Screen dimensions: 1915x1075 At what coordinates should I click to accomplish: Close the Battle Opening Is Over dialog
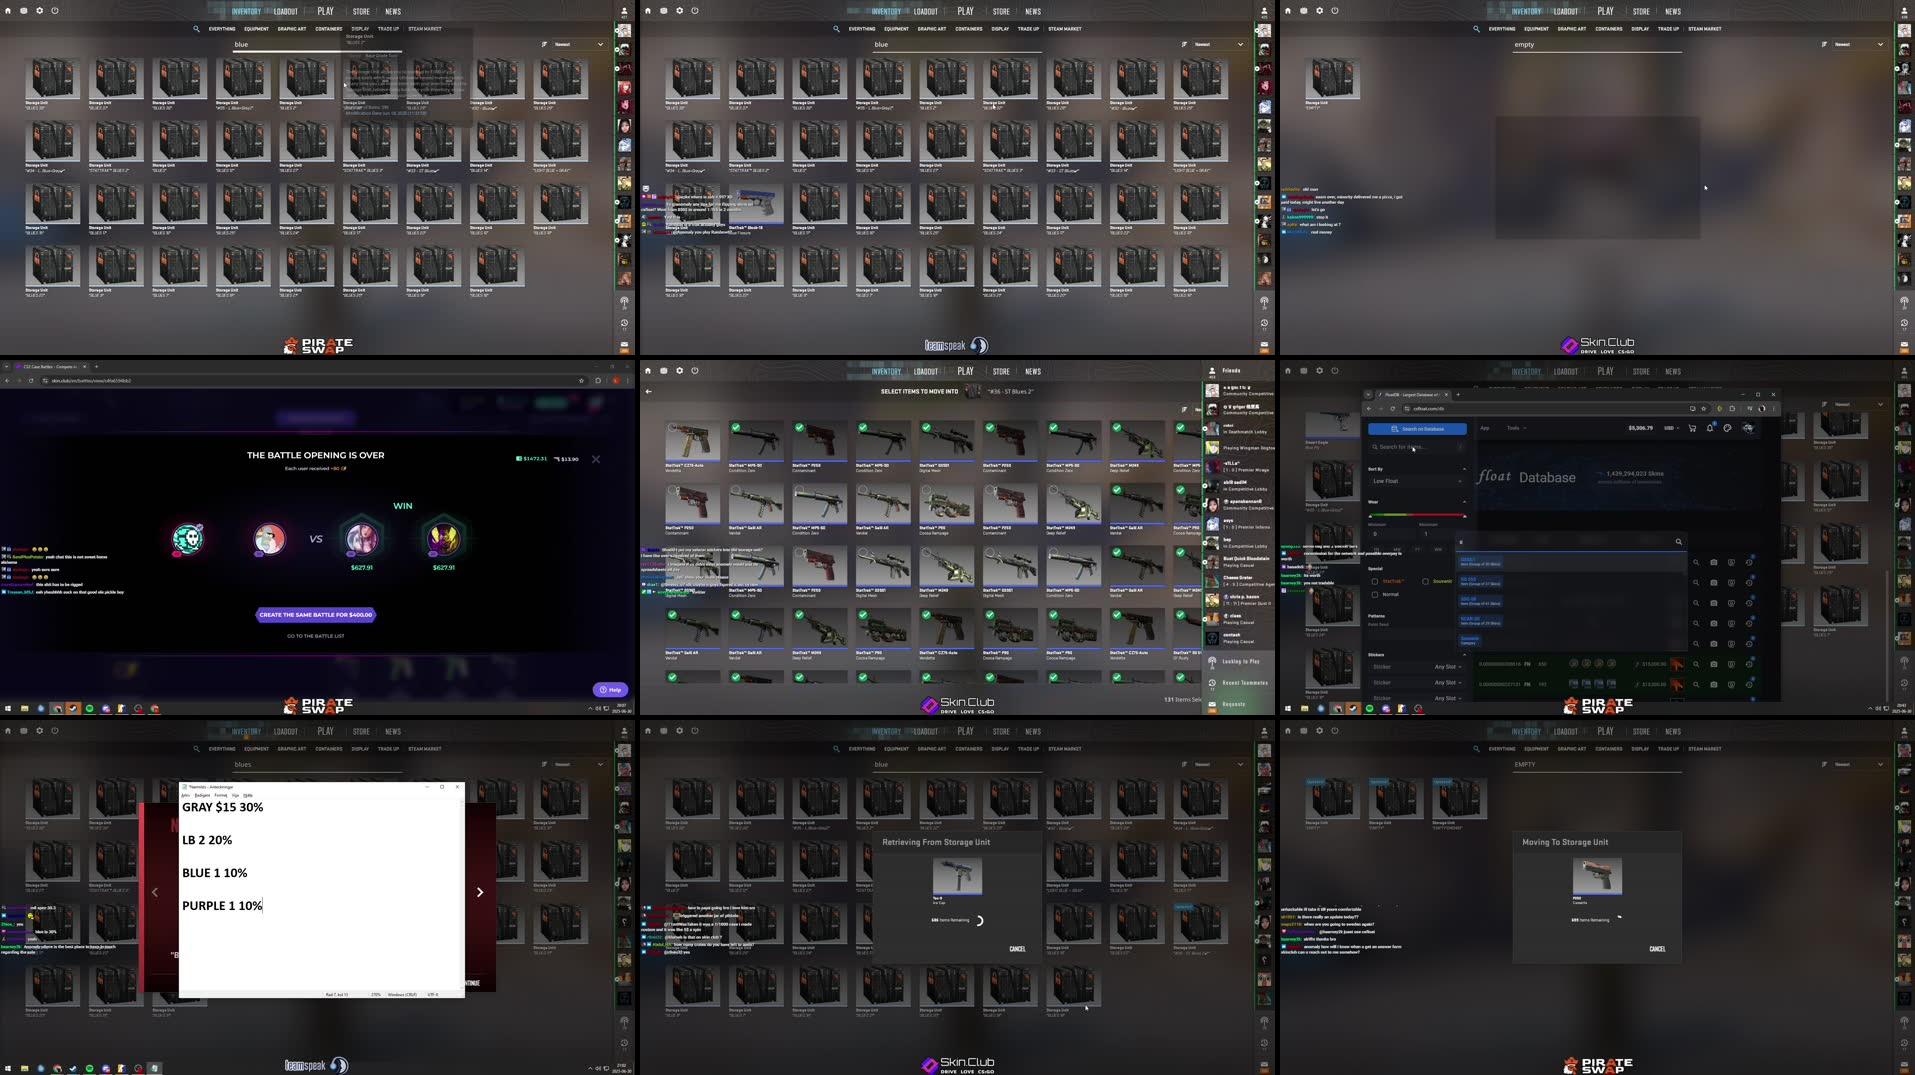click(596, 459)
